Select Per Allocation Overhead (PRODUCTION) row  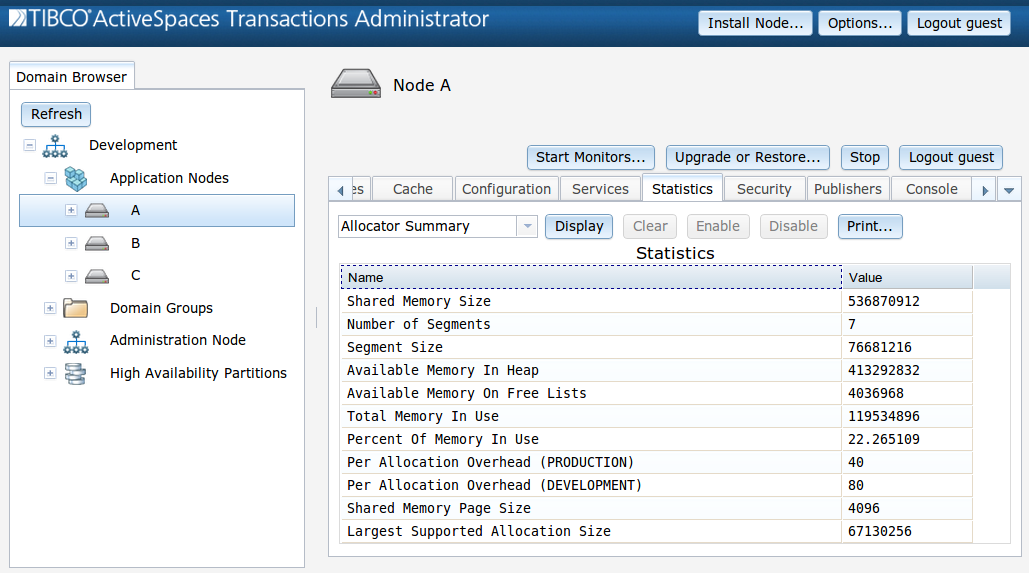[x=656, y=462]
